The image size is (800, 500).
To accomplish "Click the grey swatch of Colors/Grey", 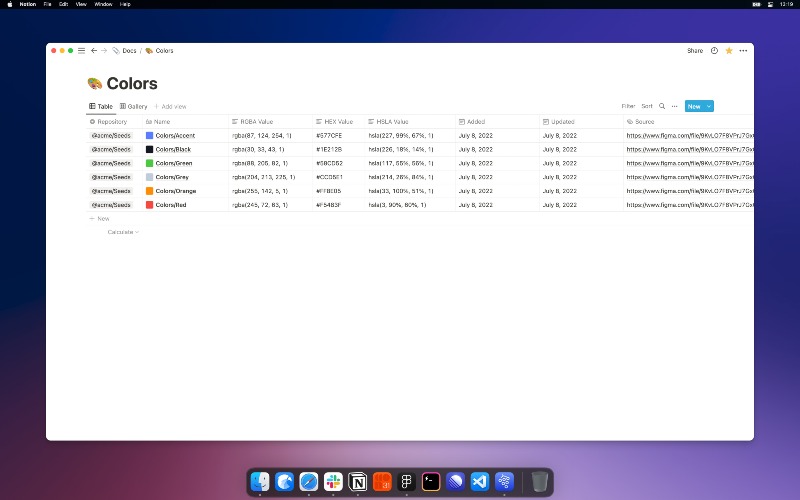I will [149, 177].
